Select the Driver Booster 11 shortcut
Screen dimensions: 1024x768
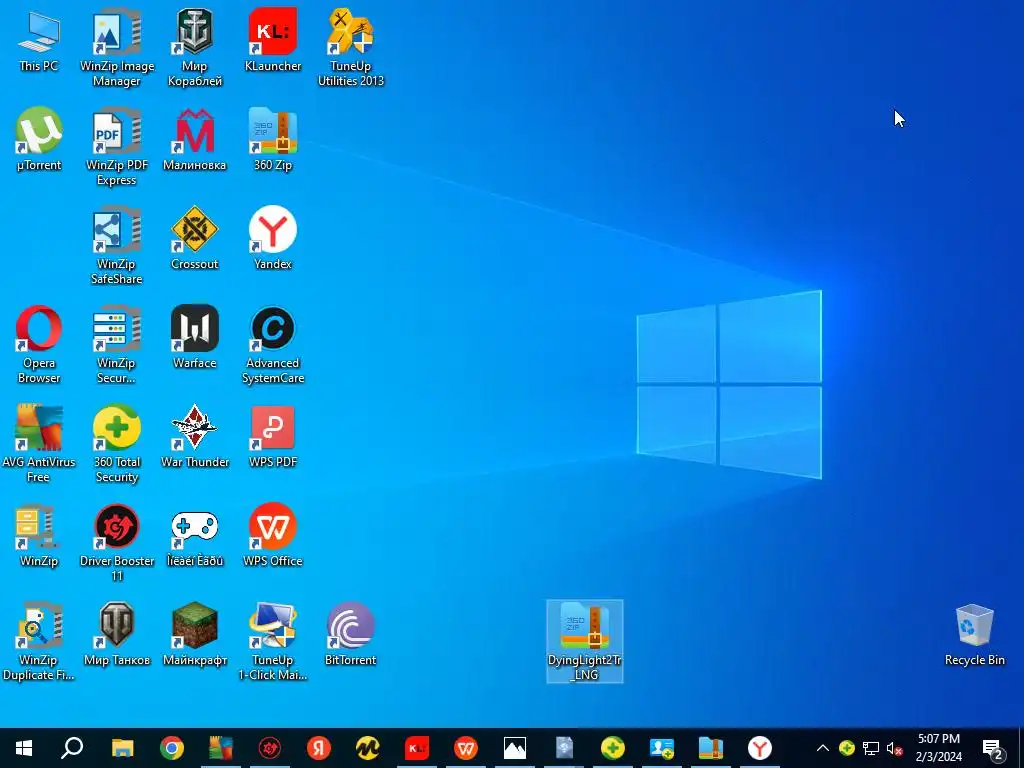click(x=117, y=543)
